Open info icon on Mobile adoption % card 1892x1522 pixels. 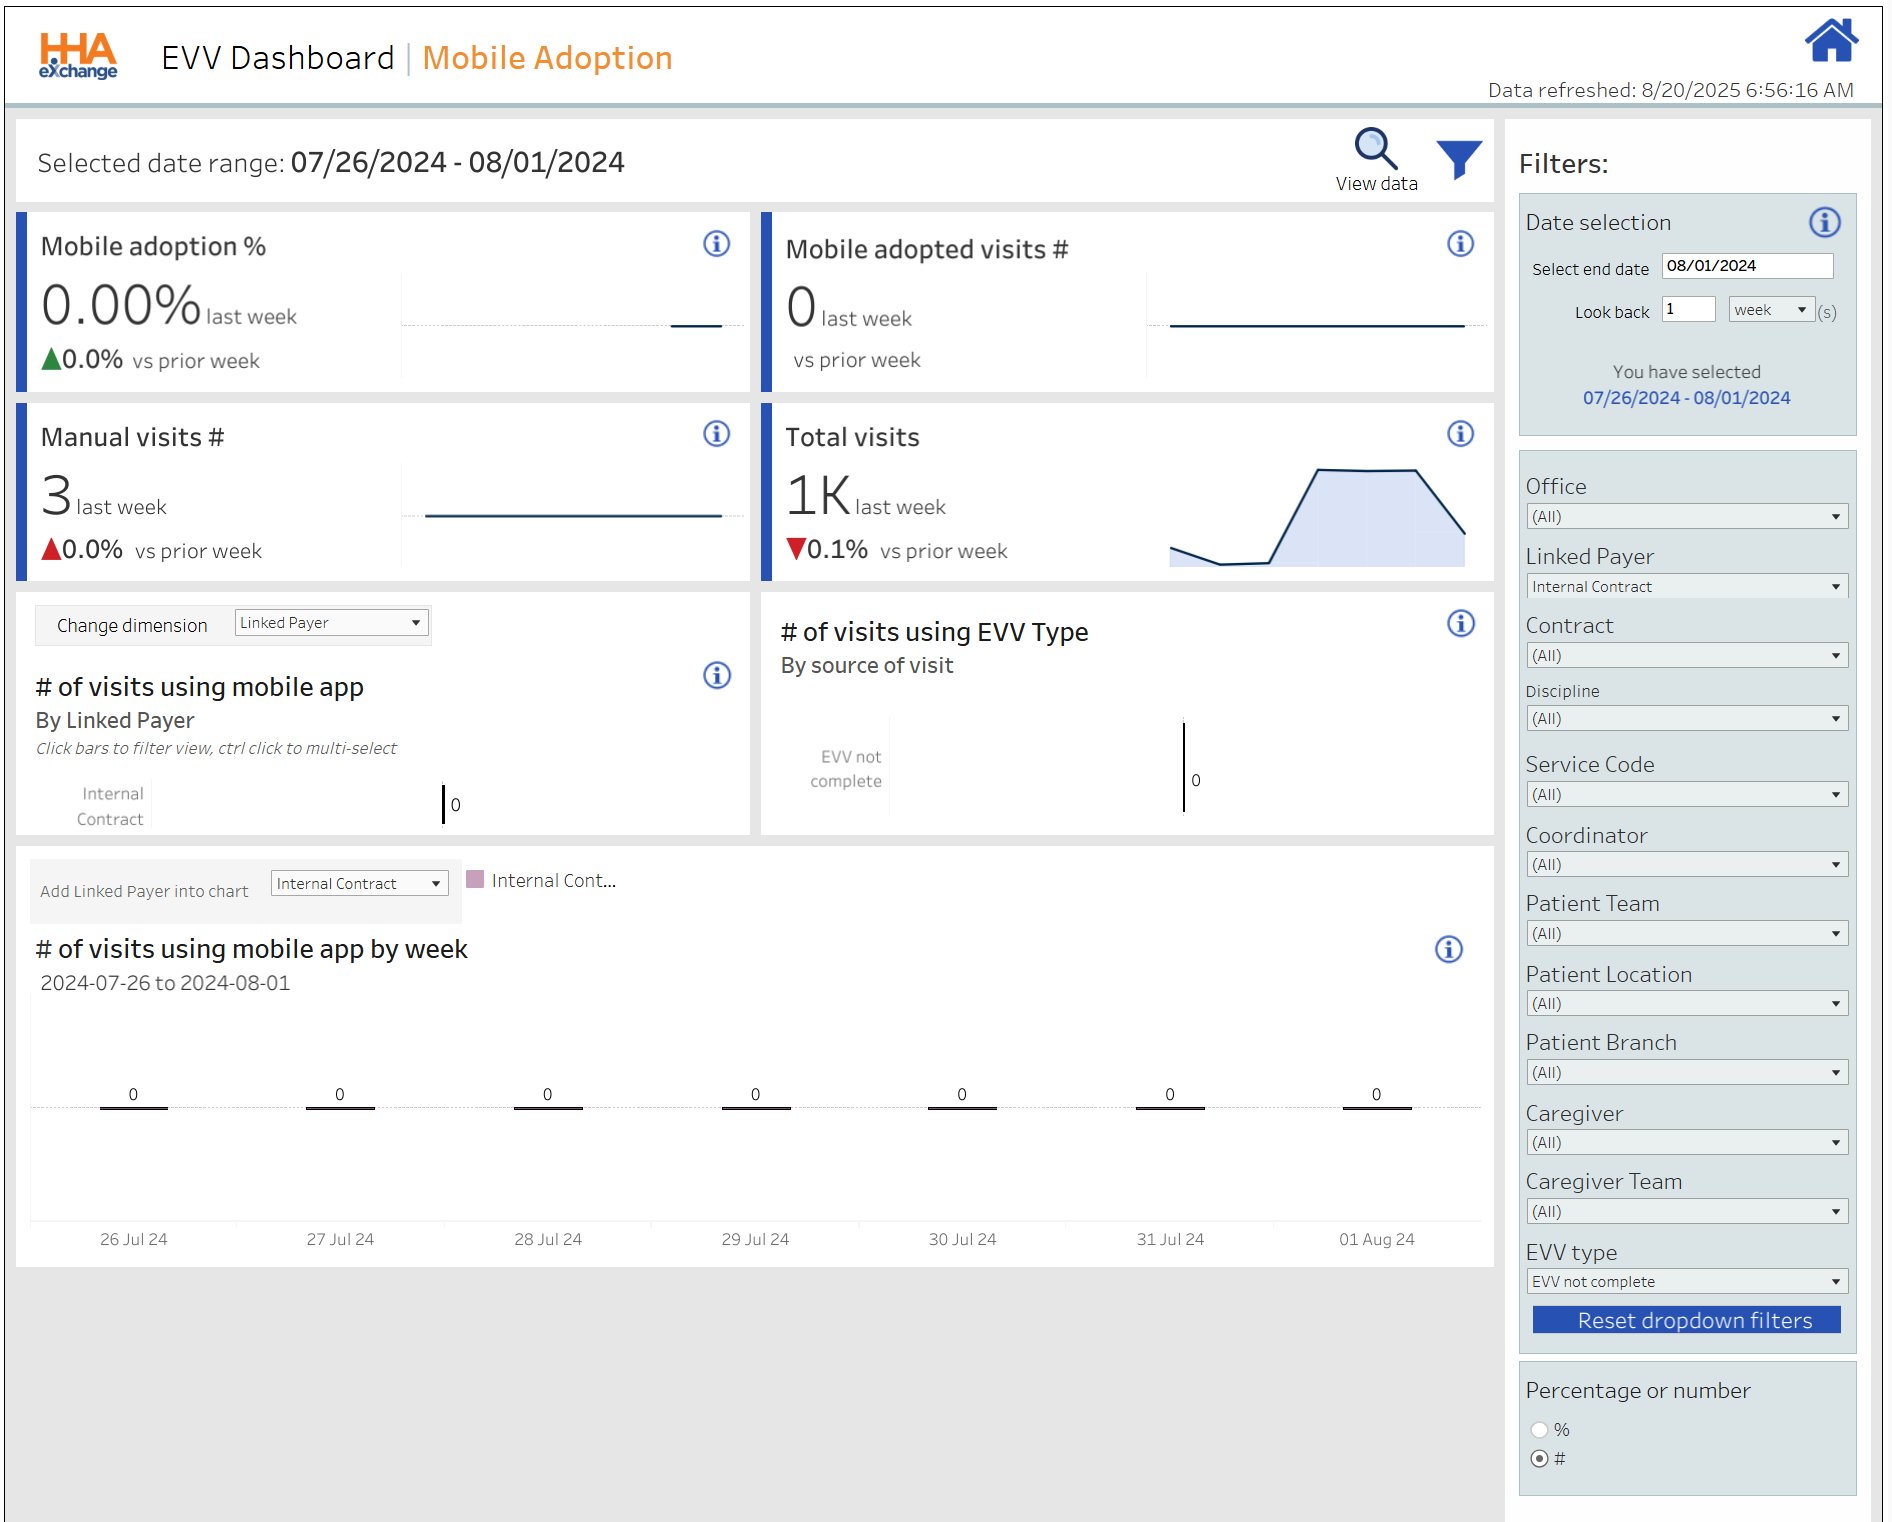click(716, 244)
